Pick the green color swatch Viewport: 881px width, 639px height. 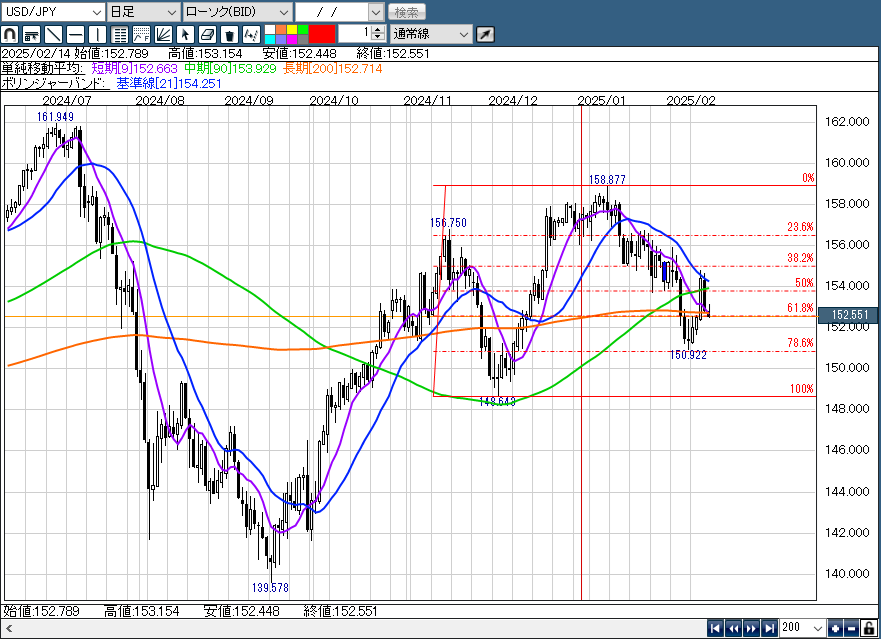(303, 30)
